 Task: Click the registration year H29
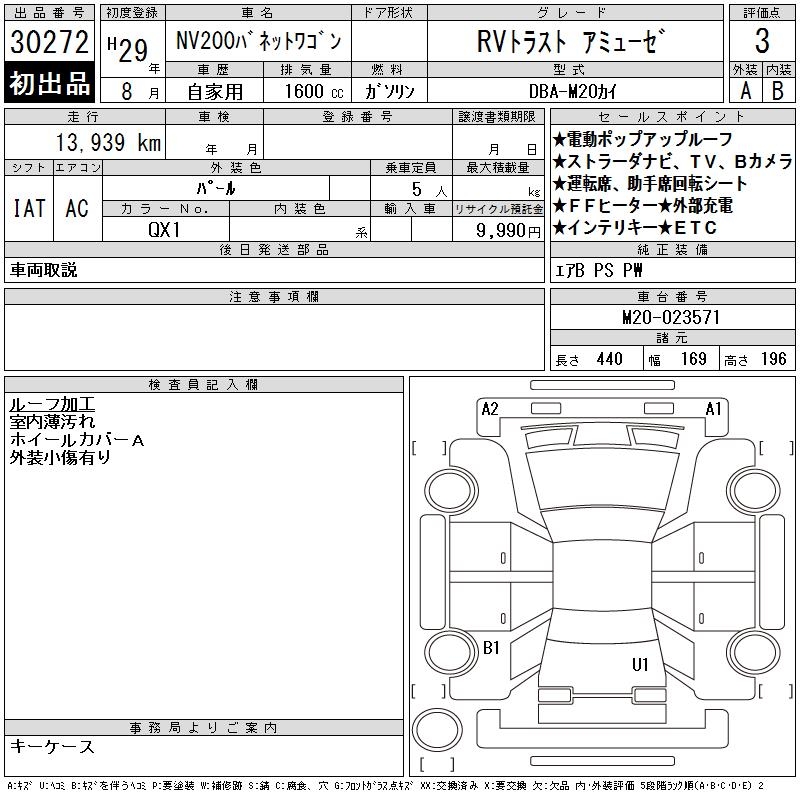point(128,50)
